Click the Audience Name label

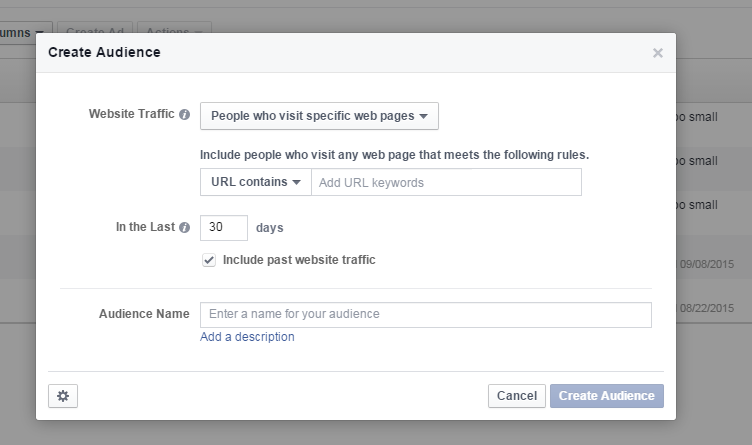tap(144, 314)
